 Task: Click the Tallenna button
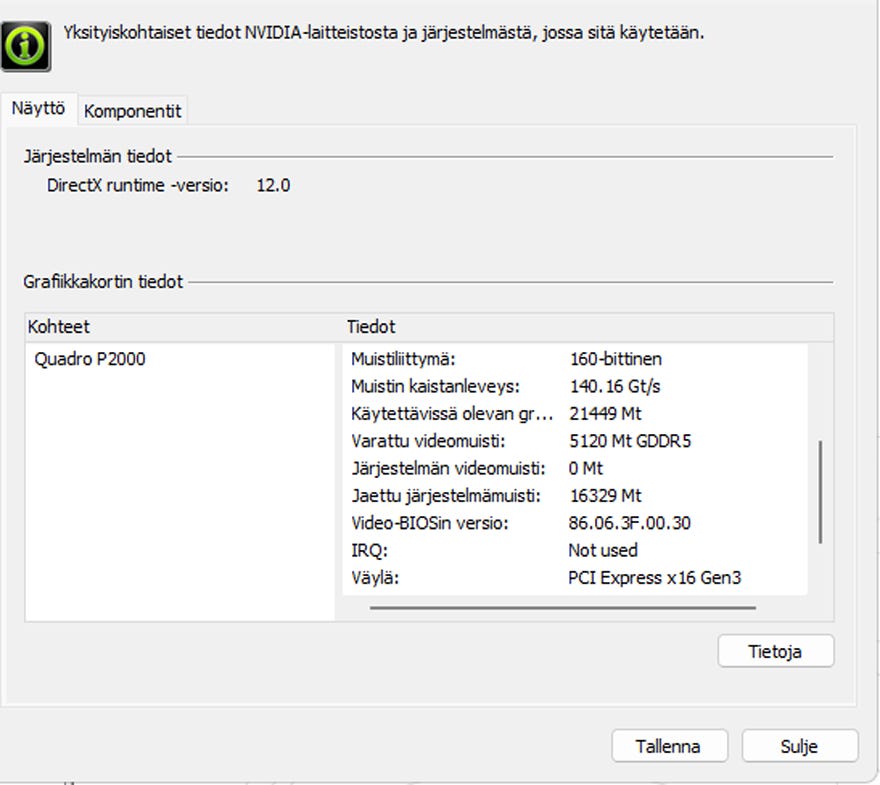point(668,746)
